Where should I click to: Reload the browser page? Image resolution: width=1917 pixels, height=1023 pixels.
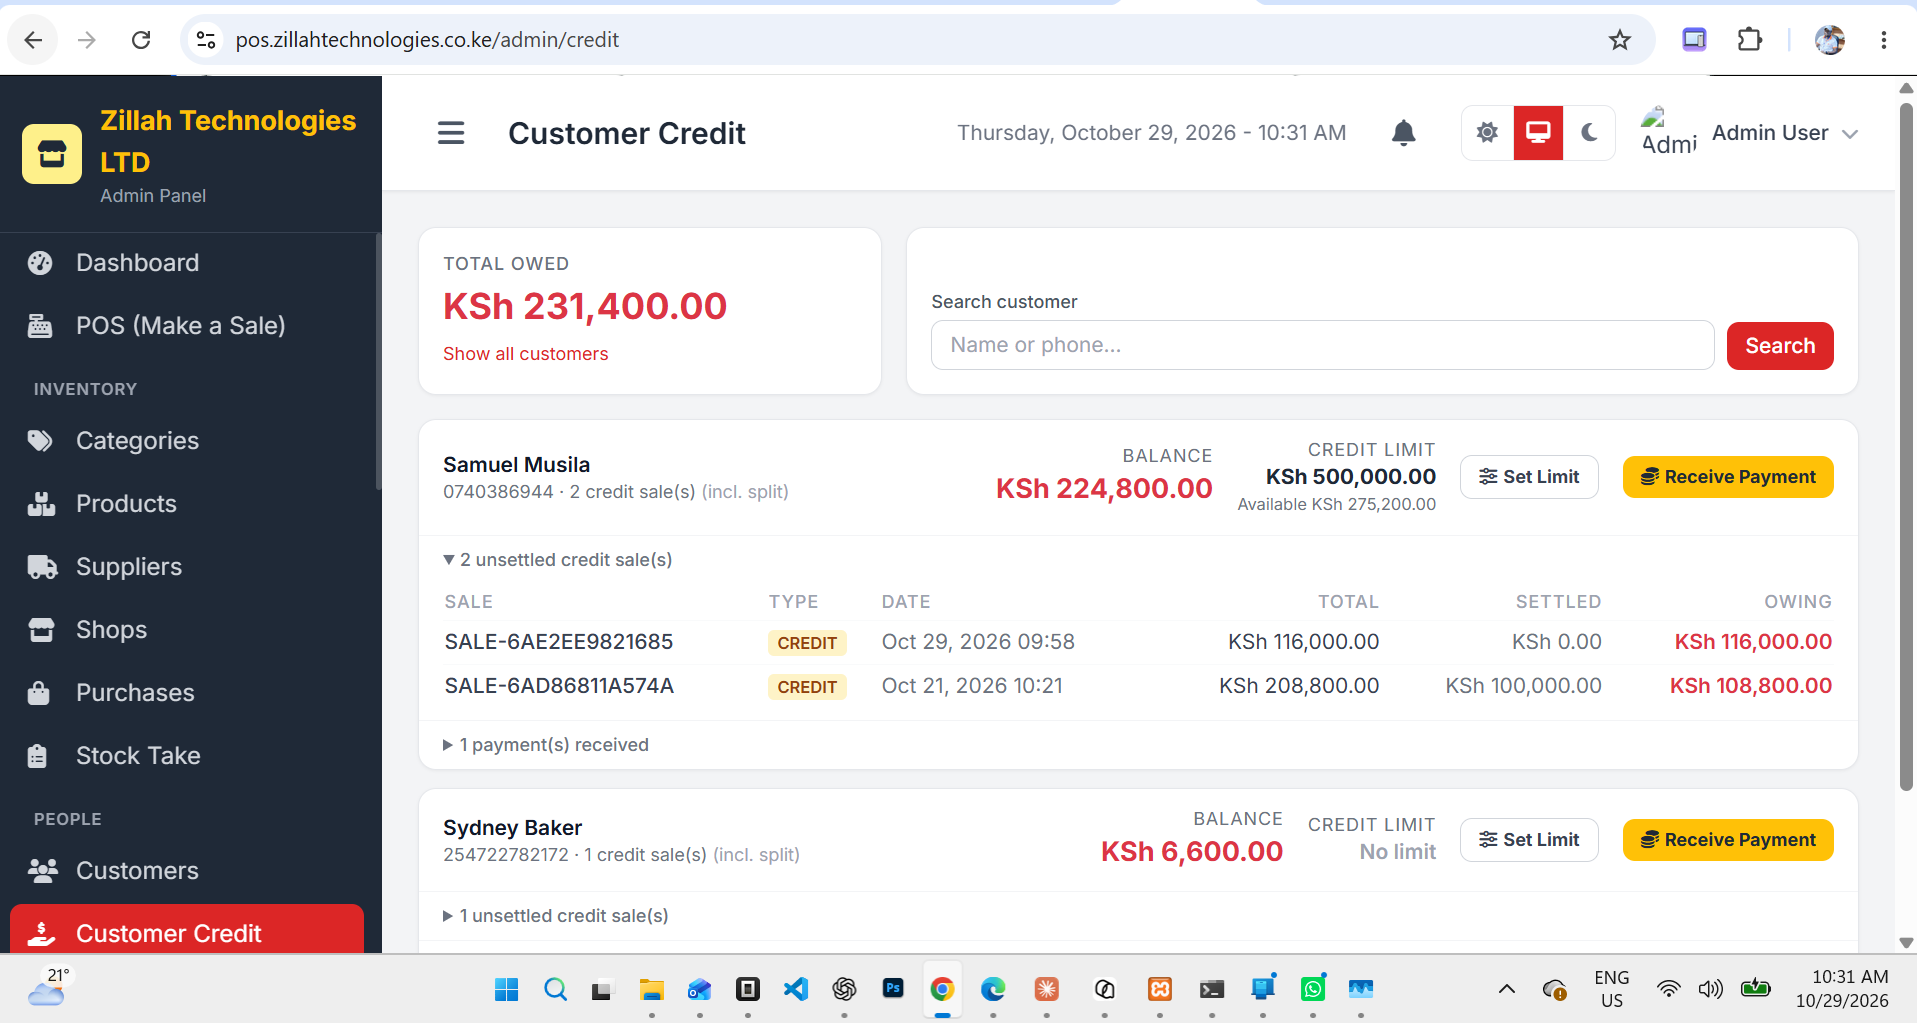pyautogui.click(x=141, y=40)
